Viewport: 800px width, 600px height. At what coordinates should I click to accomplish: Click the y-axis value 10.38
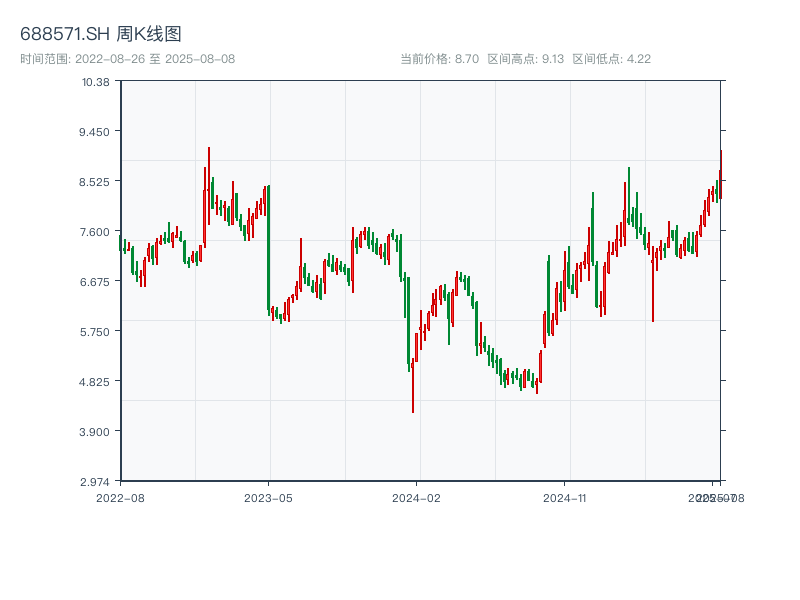coord(95,82)
